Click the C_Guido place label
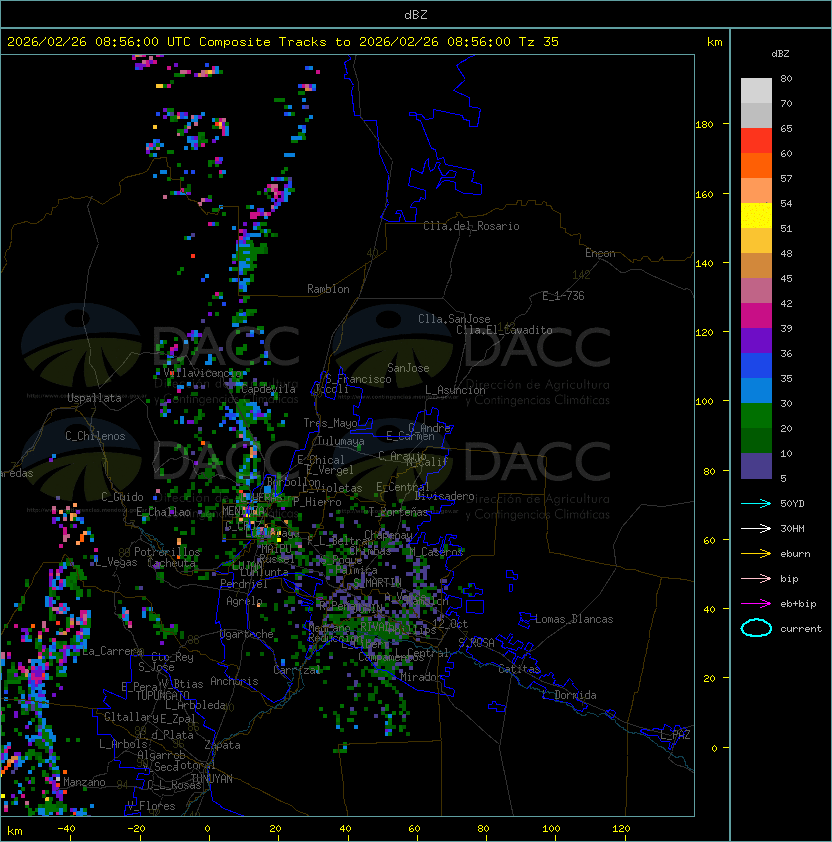The height and width of the screenshot is (842, 832). pos(122,497)
